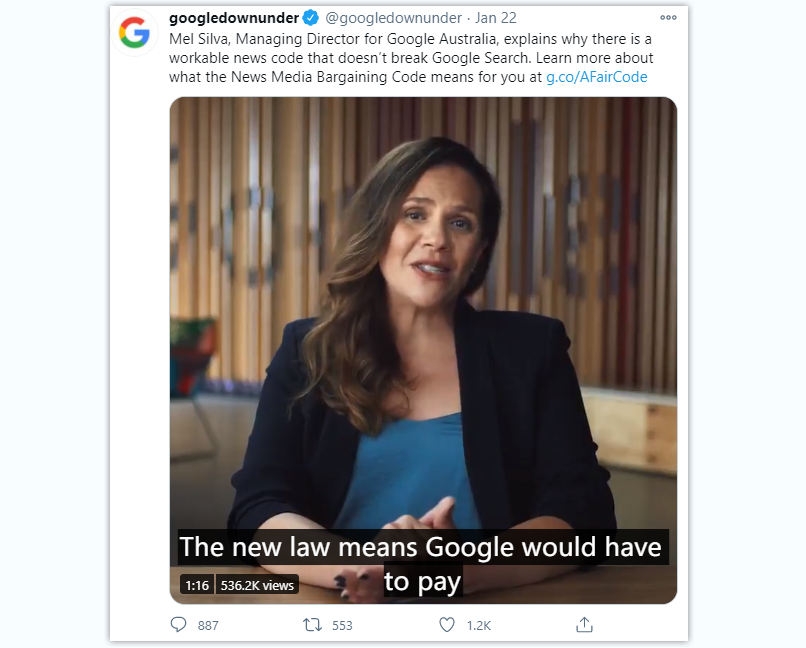Viewport: 806px width, 648px height.
Task: Click the 887 replies count
Action: [208, 625]
